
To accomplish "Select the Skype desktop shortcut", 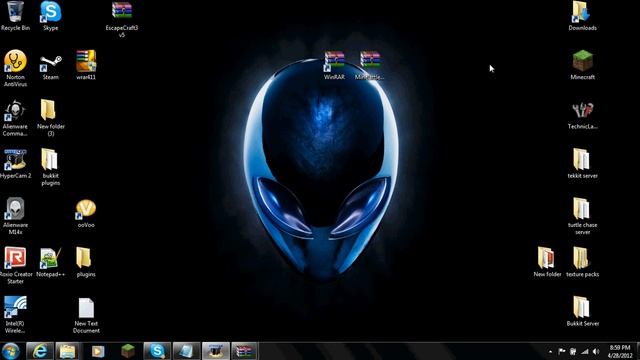I will [51, 16].
